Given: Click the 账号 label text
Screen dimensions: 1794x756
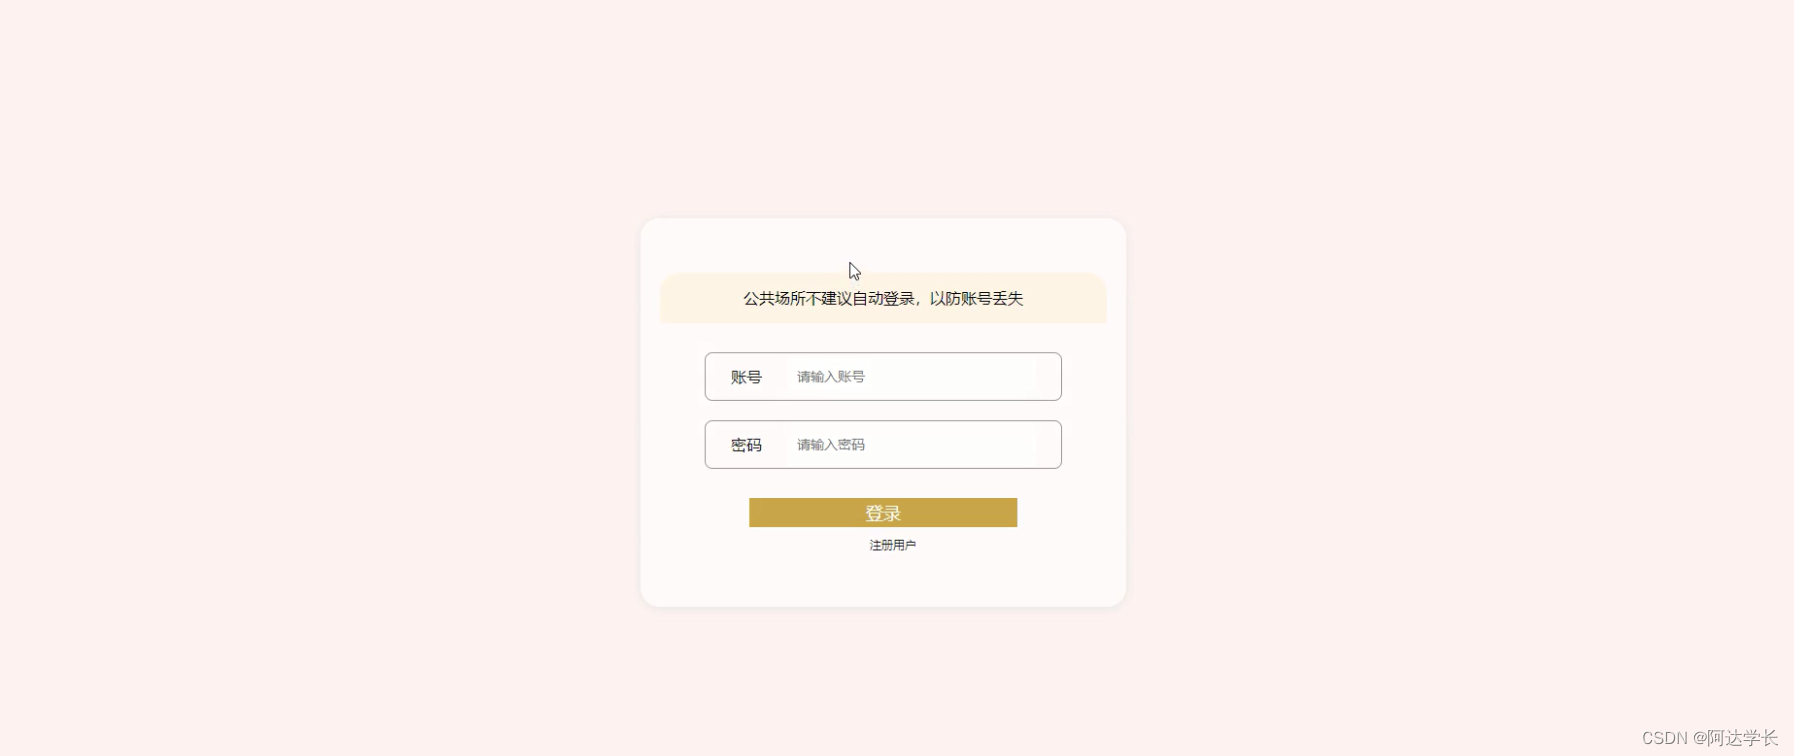Looking at the screenshot, I should click(746, 377).
